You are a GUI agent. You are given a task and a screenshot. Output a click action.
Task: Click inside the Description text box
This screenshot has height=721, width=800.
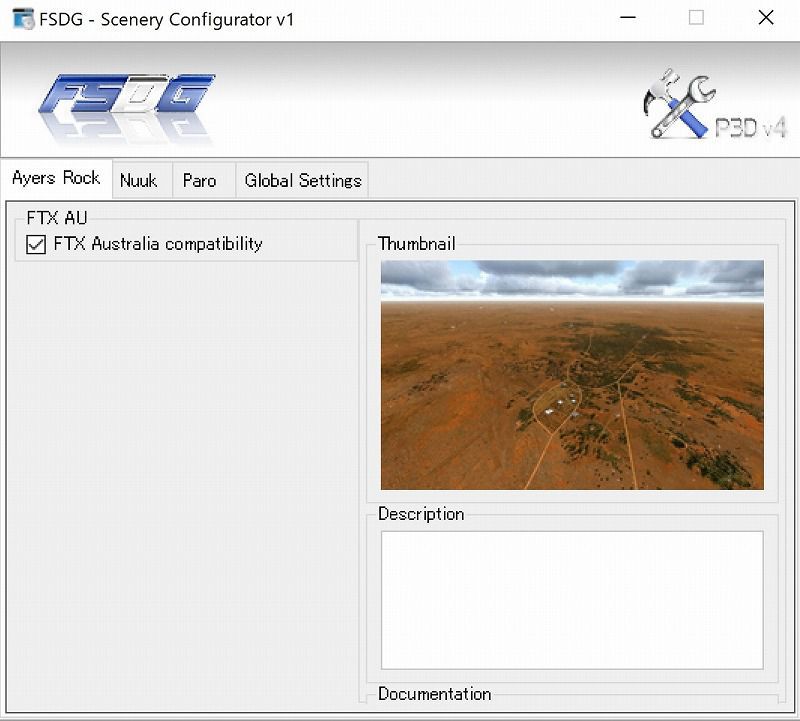572,600
